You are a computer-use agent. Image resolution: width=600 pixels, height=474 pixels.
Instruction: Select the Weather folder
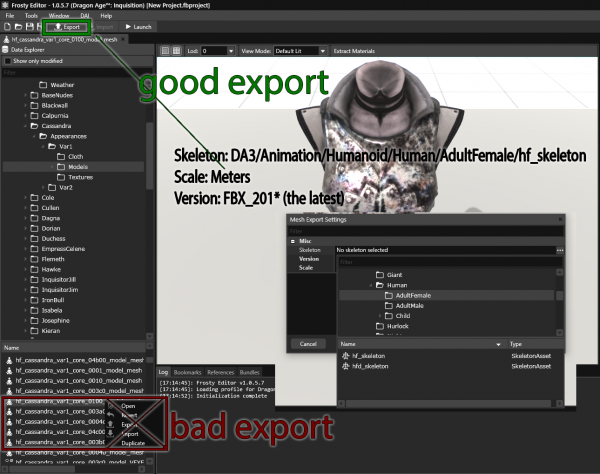pos(57,85)
